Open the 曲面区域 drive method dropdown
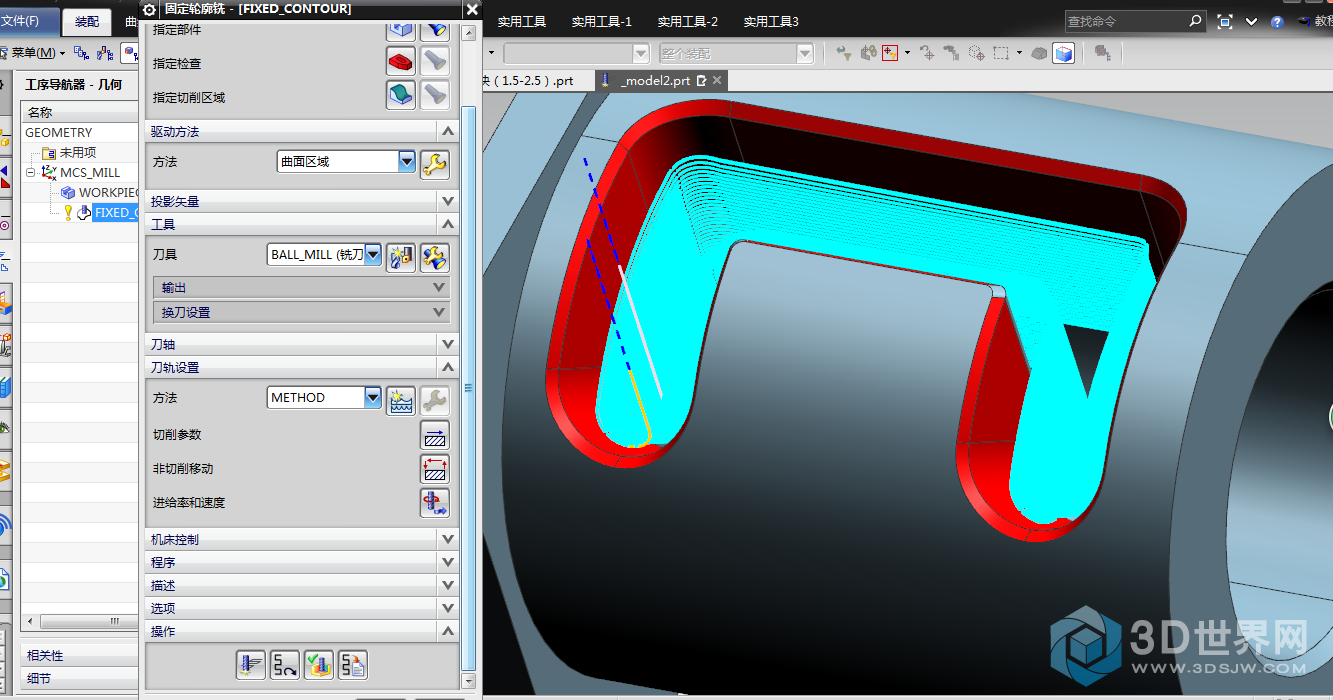 (x=406, y=161)
